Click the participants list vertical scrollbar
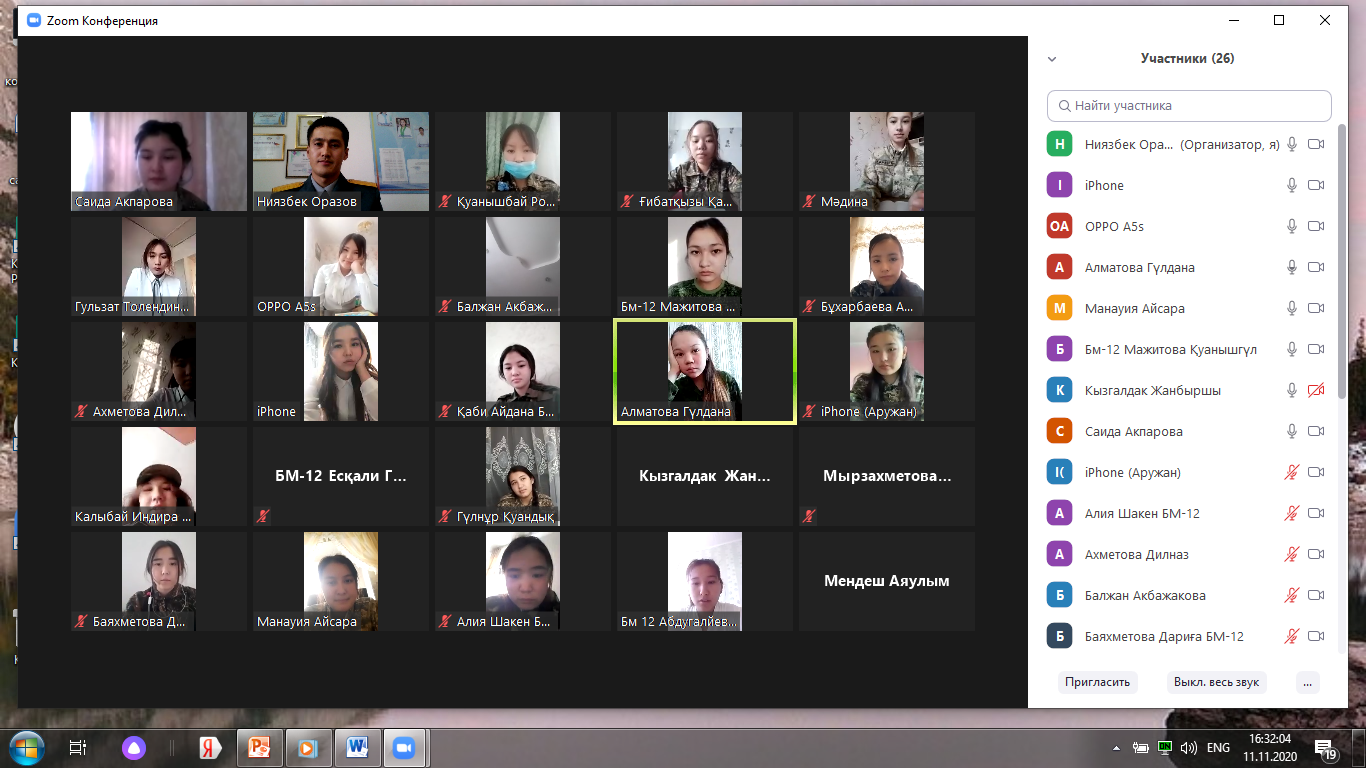The image size is (1366, 768). (1341, 300)
